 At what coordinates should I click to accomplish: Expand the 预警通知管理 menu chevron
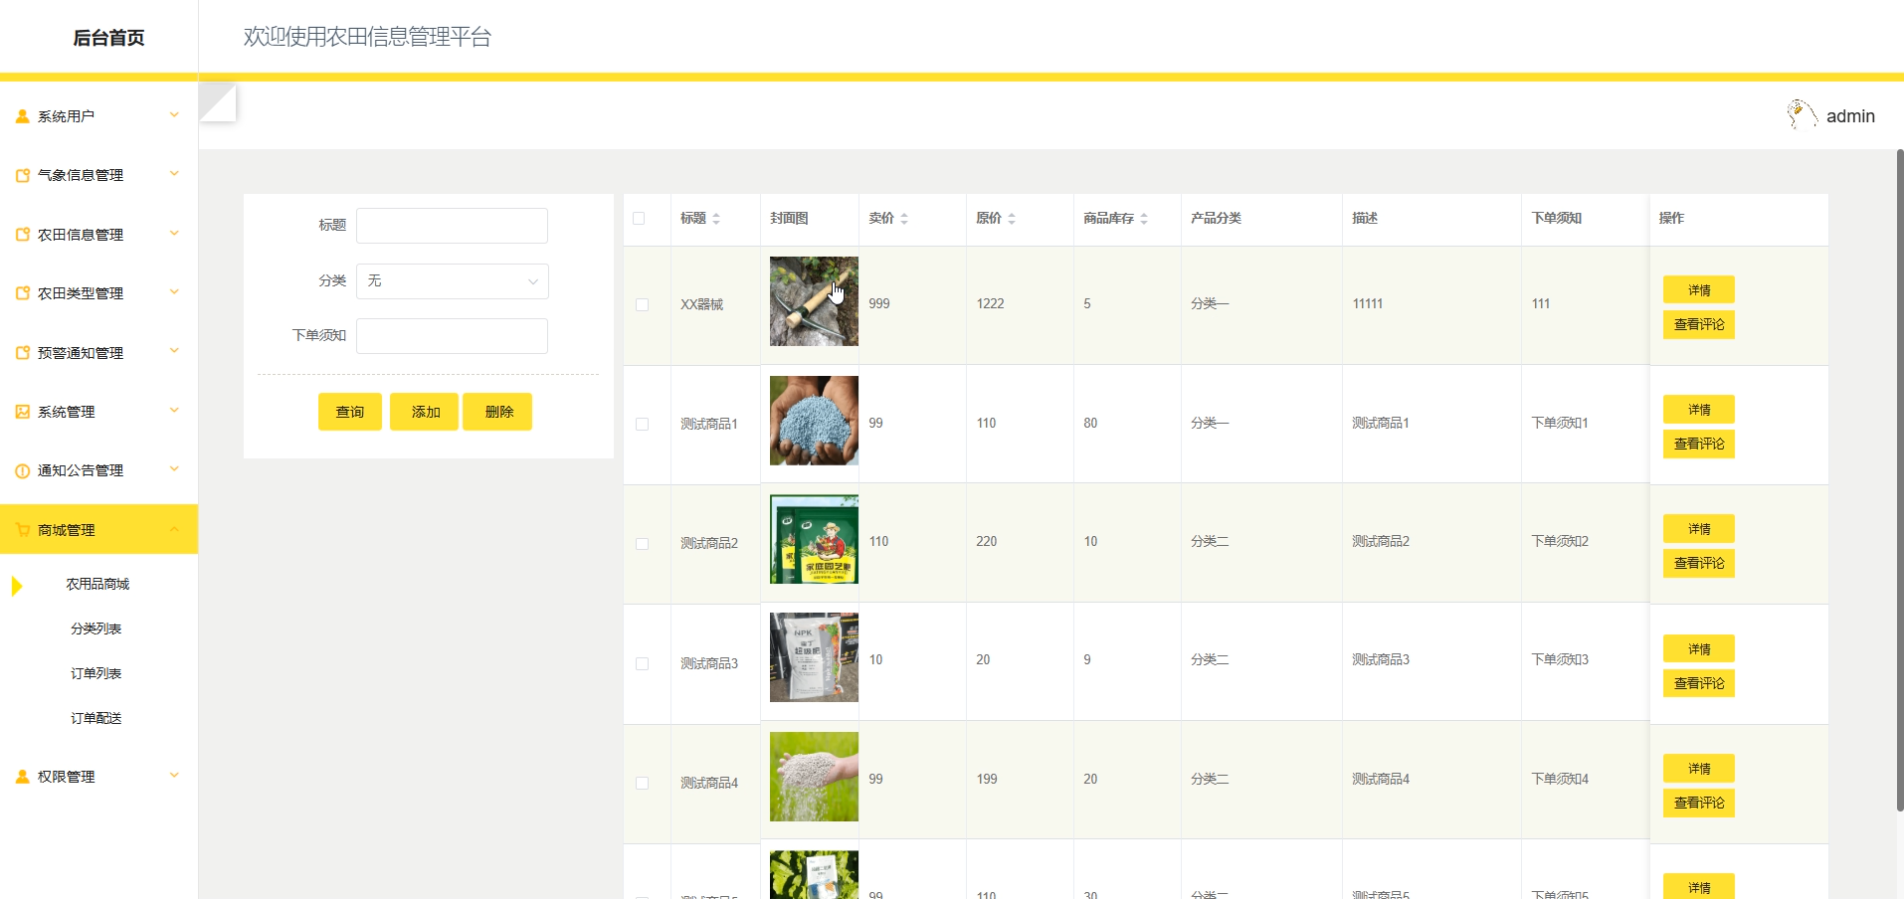(x=174, y=351)
